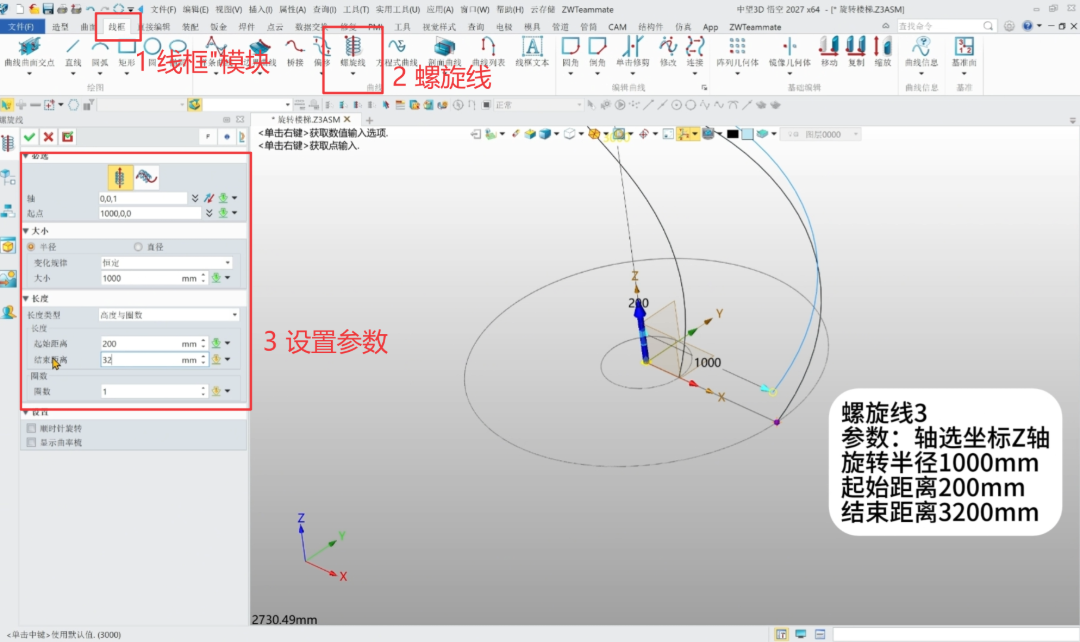Confirm helix with green checkmark
Screen dimensions: 1080x642
(x=29, y=137)
